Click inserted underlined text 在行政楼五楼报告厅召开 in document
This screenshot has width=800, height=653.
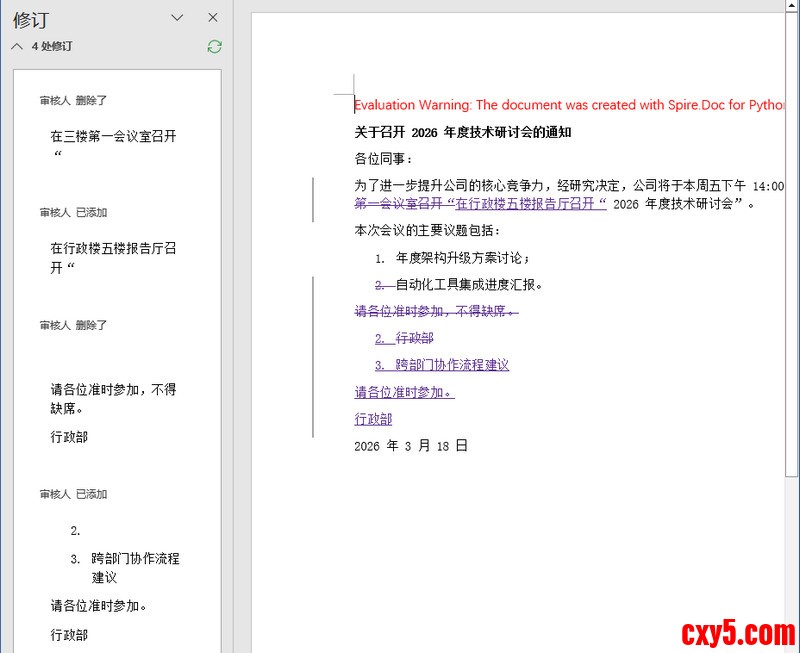tap(530, 204)
